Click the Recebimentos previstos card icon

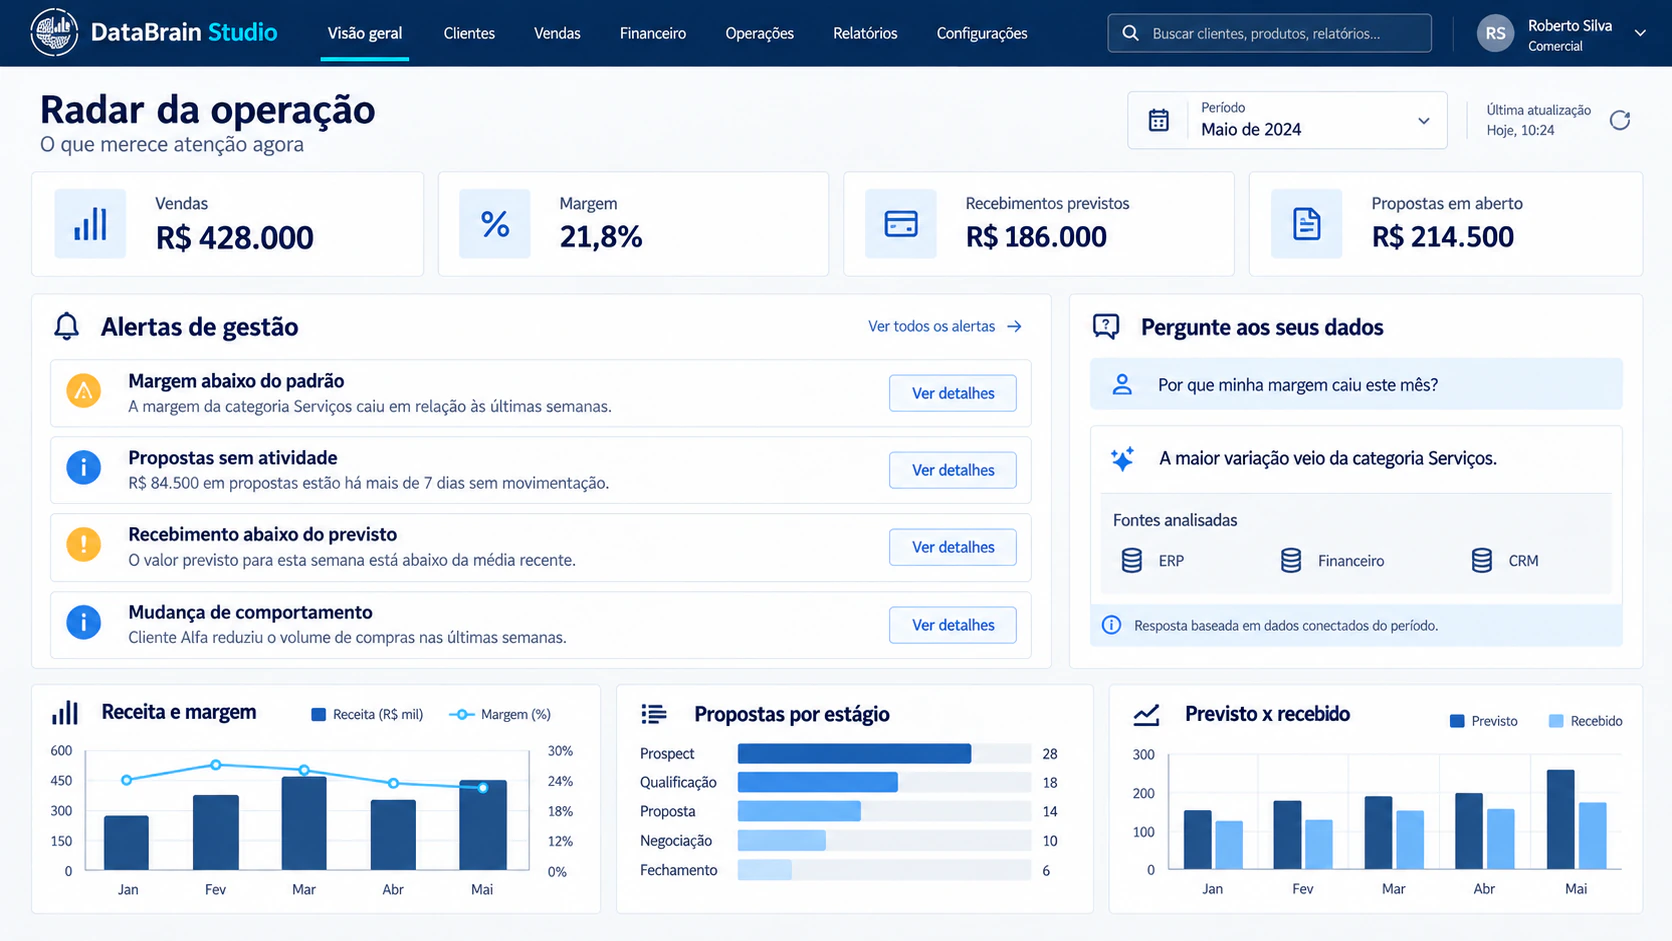(901, 224)
